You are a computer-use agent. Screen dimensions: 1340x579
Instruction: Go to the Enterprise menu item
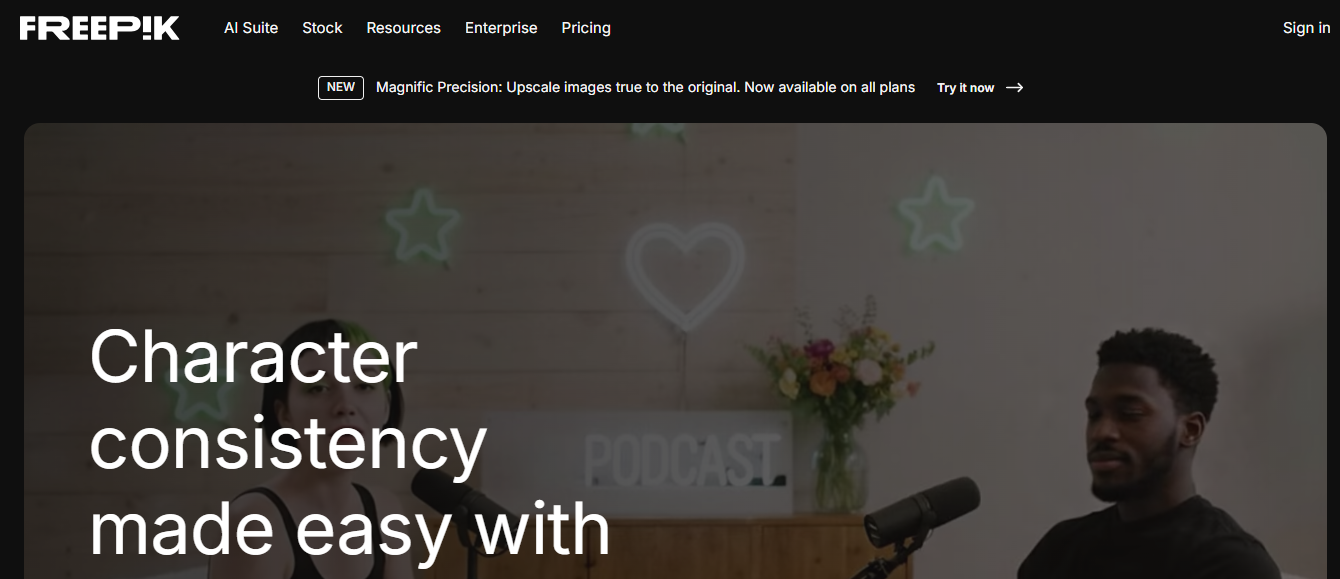tap(501, 28)
